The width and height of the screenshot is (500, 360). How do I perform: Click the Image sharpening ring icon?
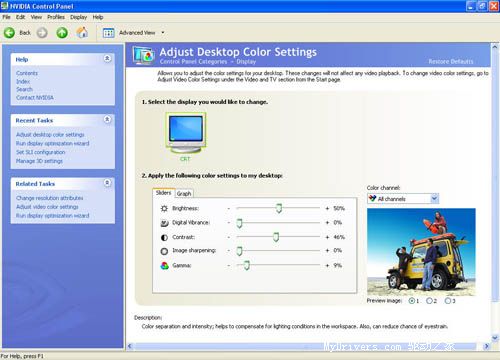164,251
